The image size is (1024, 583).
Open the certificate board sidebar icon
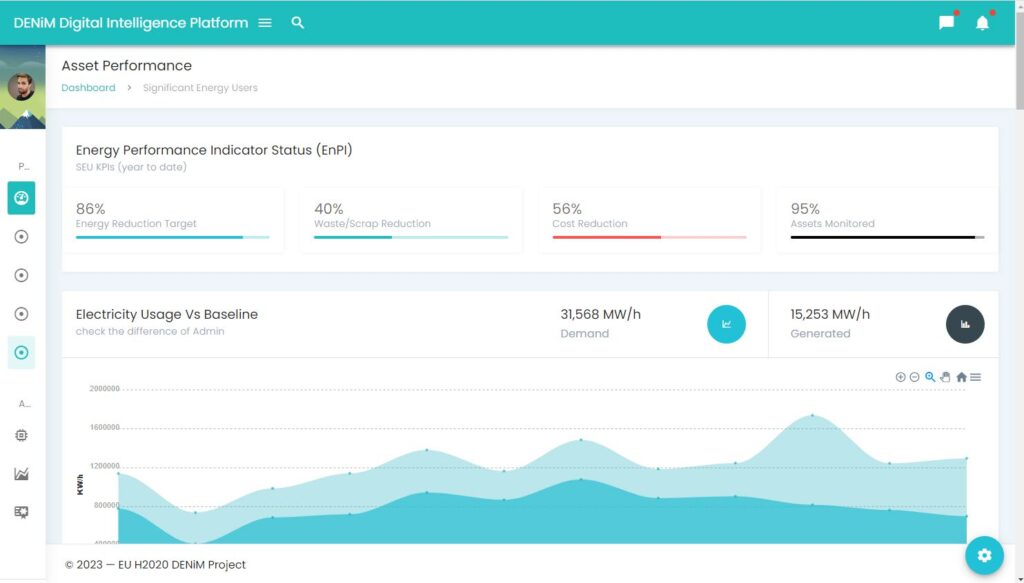tap(21, 512)
